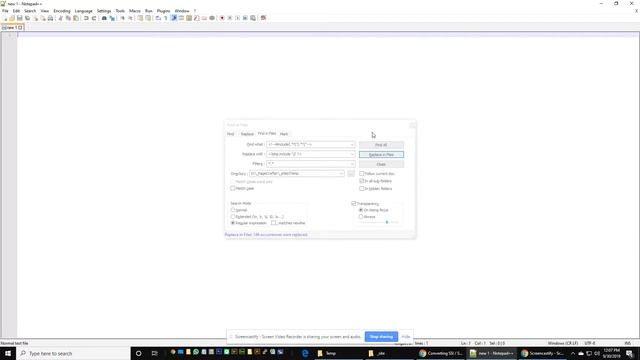Click the Replace in Files button

[x=381, y=155]
